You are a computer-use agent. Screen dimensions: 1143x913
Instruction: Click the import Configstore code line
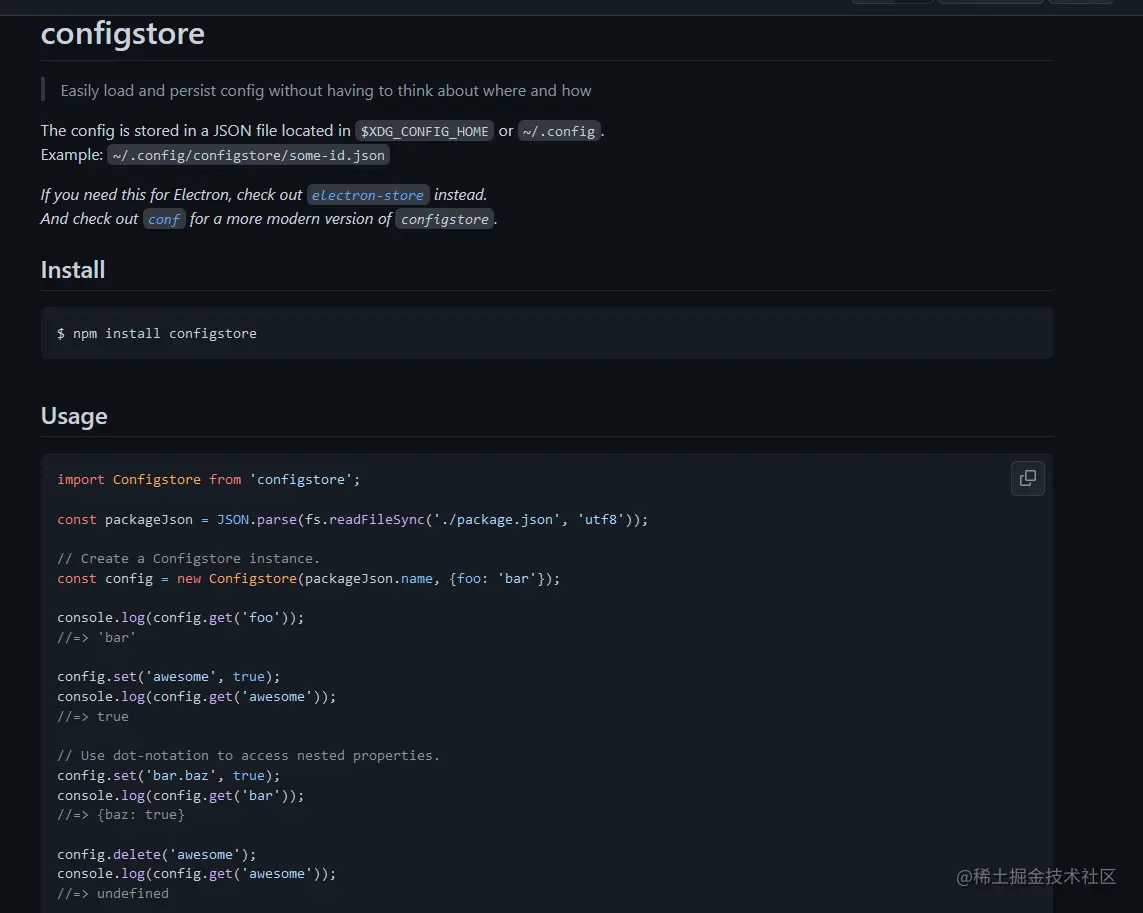pyautogui.click(x=208, y=479)
